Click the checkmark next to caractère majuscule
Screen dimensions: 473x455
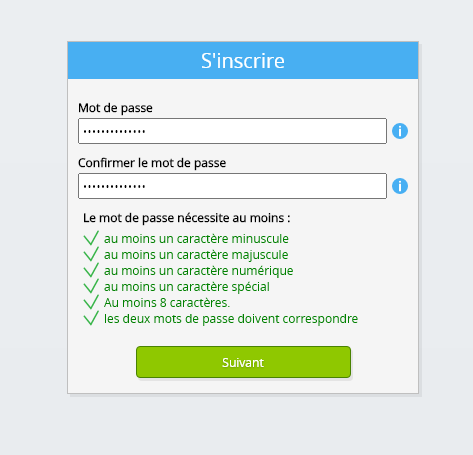91,254
